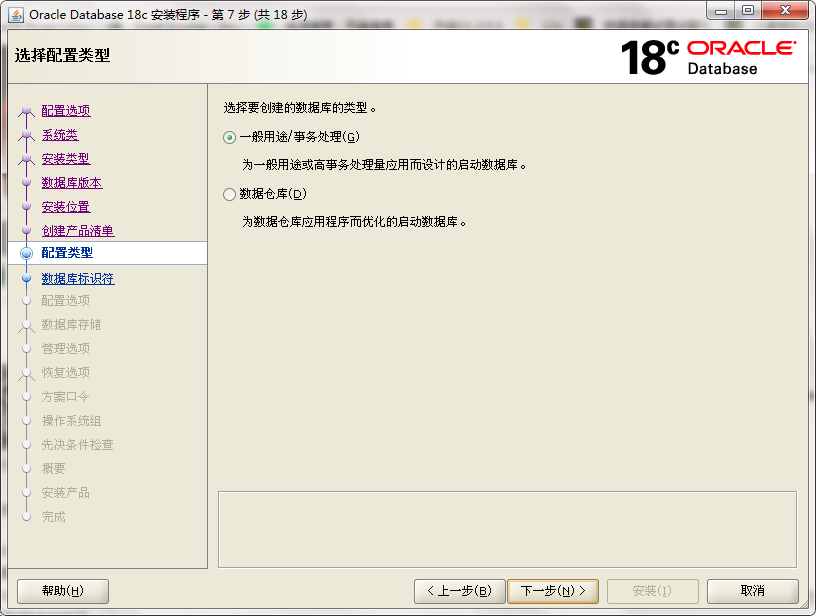
Task: Select 数据仓库 radio option
Action: [230, 195]
